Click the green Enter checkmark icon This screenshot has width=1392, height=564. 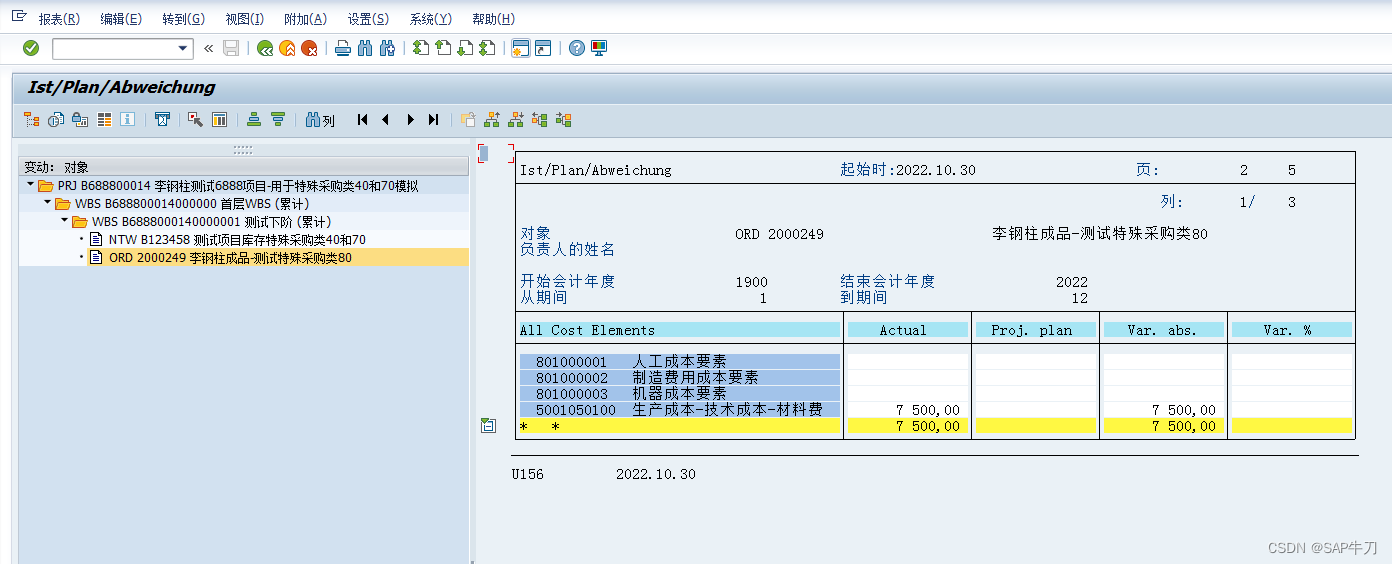tap(31, 48)
